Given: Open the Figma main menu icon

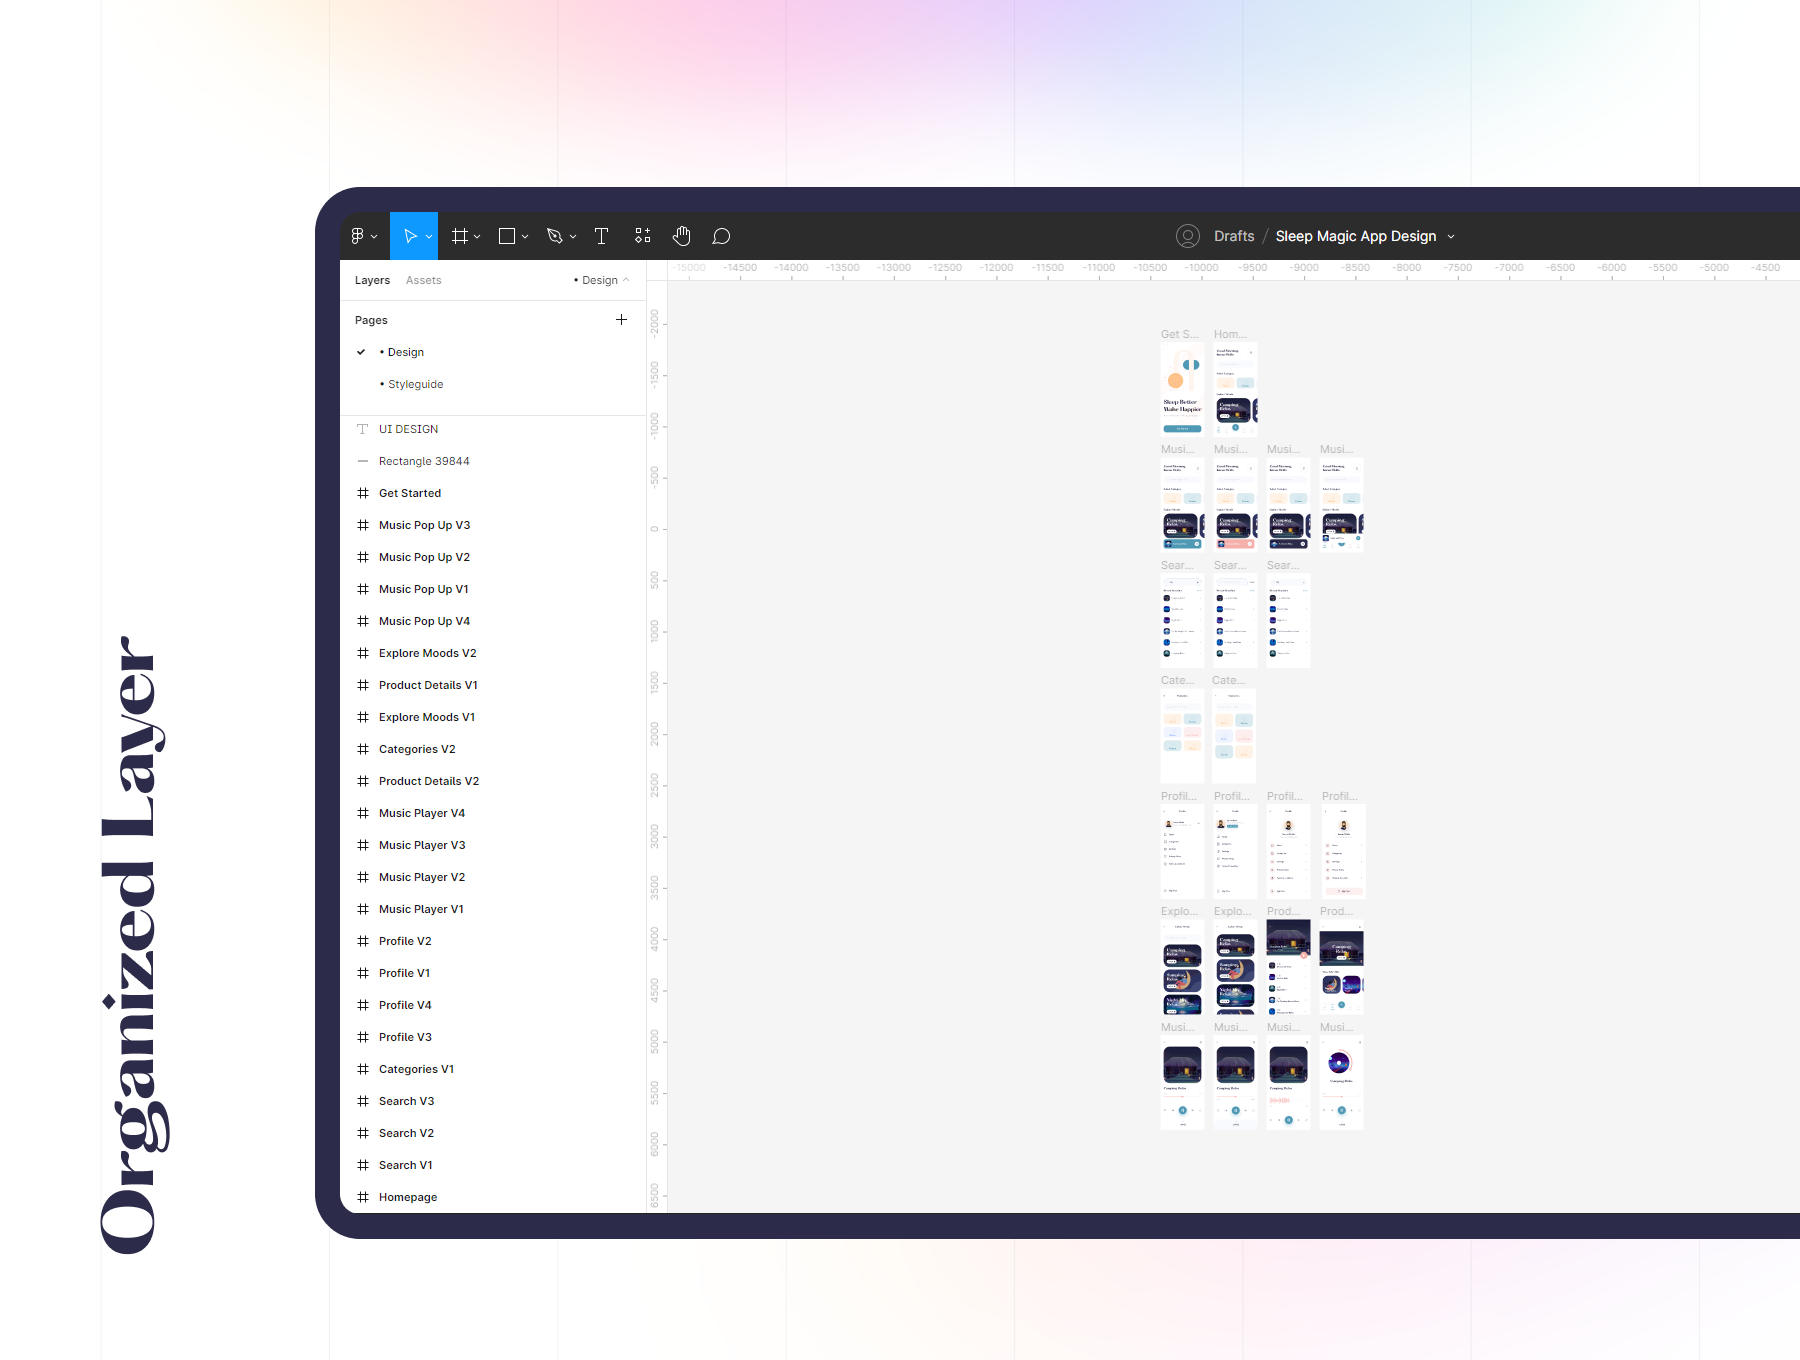Looking at the screenshot, I should [x=358, y=236].
